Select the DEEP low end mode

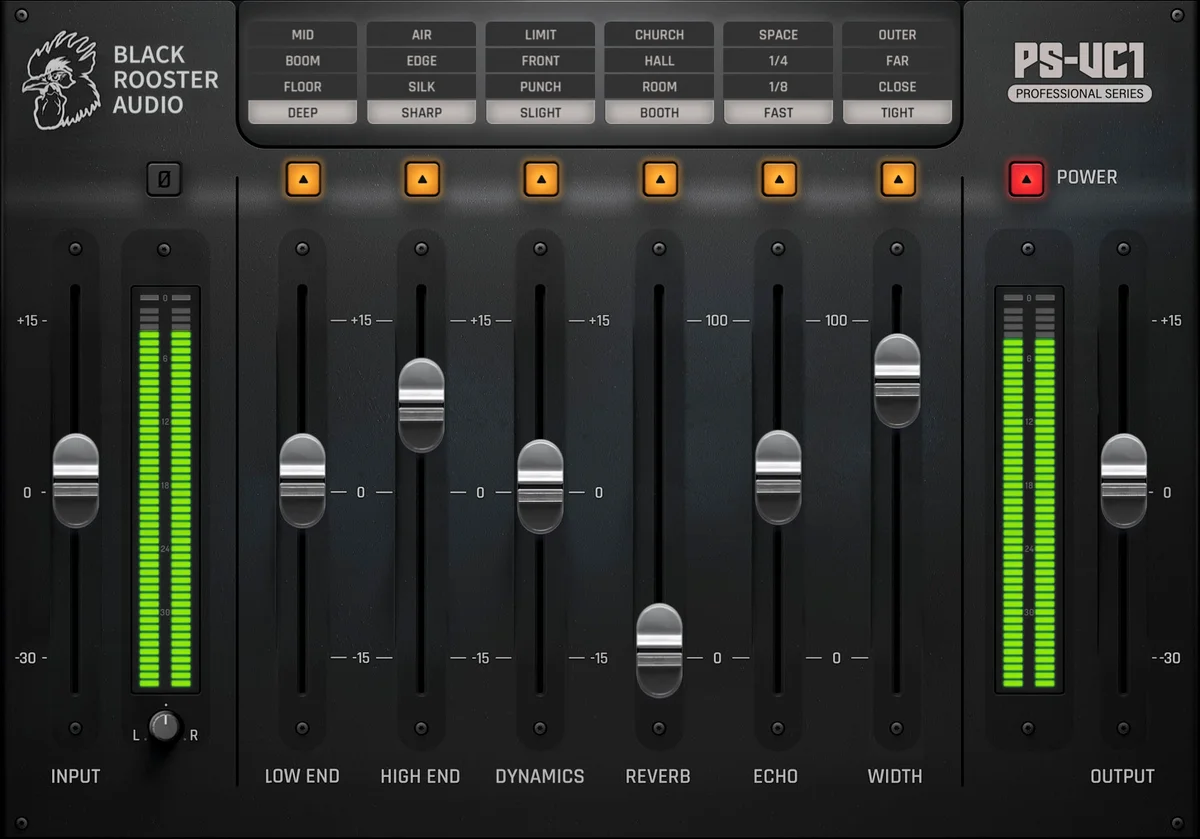click(x=302, y=112)
